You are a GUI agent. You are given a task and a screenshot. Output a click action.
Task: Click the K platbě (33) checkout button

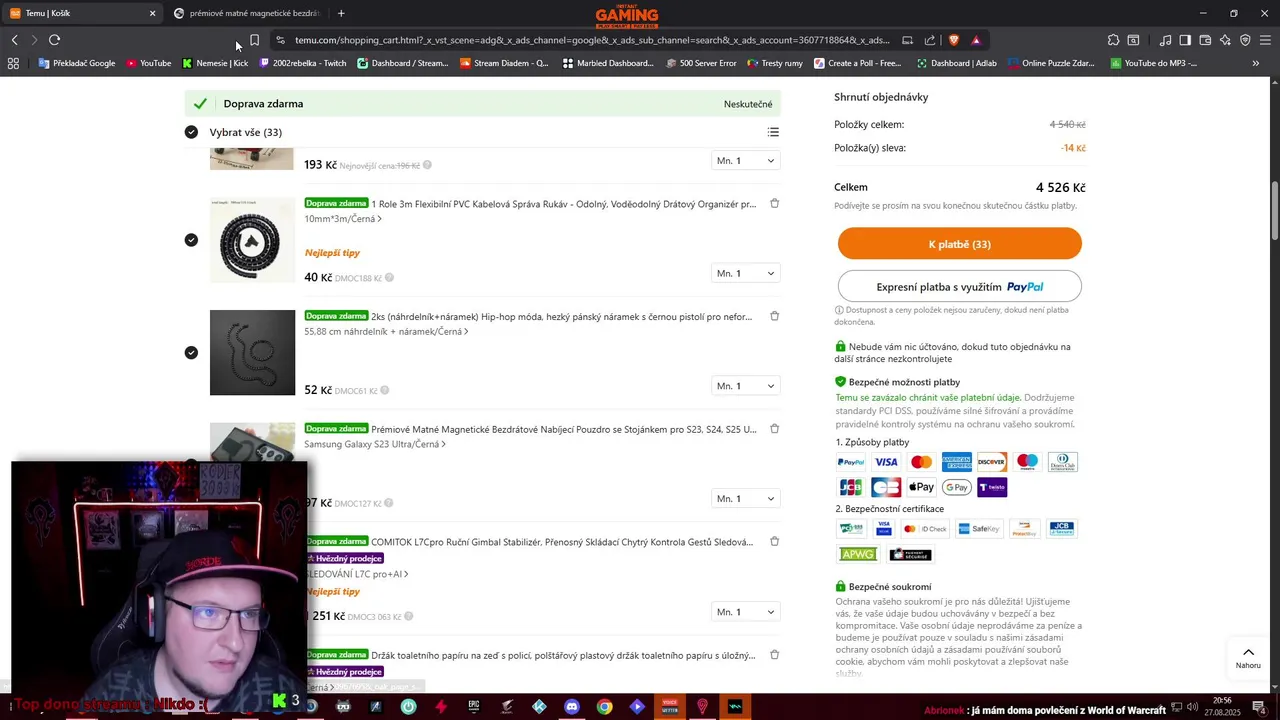[x=960, y=244]
